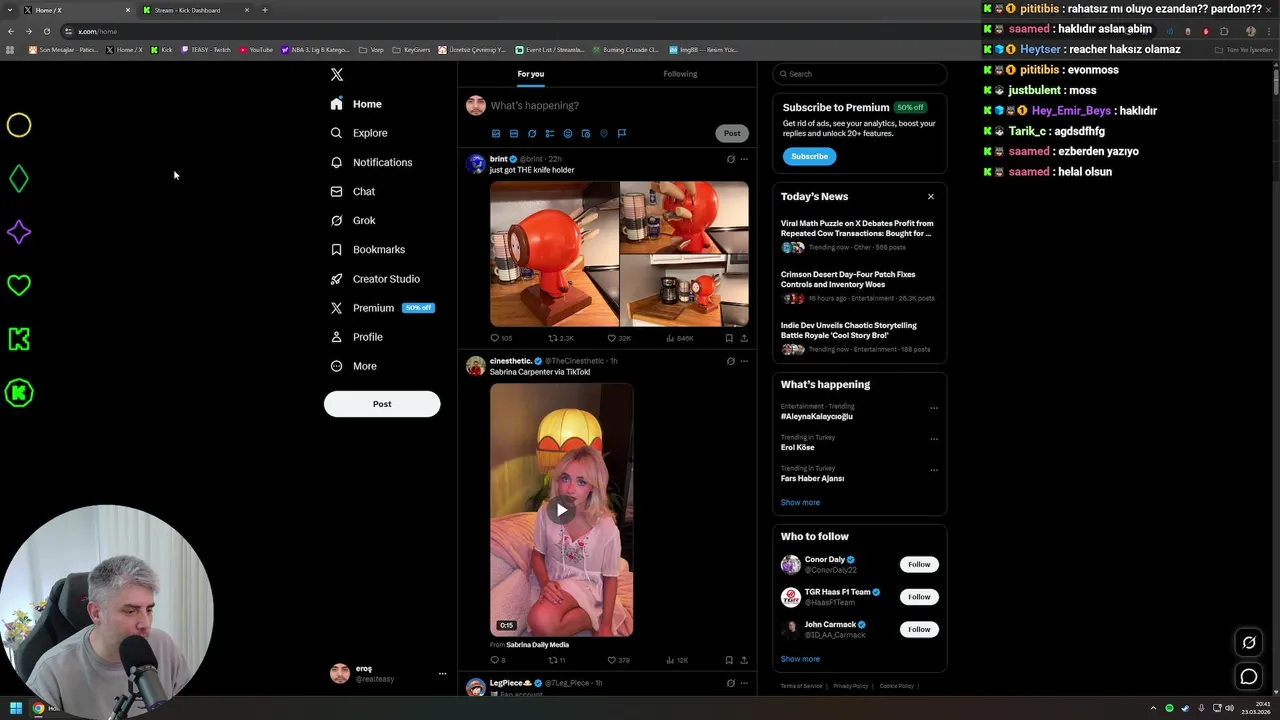Open emoji picker in composer
The image size is (1280, 720).
(x=568, y=133)
